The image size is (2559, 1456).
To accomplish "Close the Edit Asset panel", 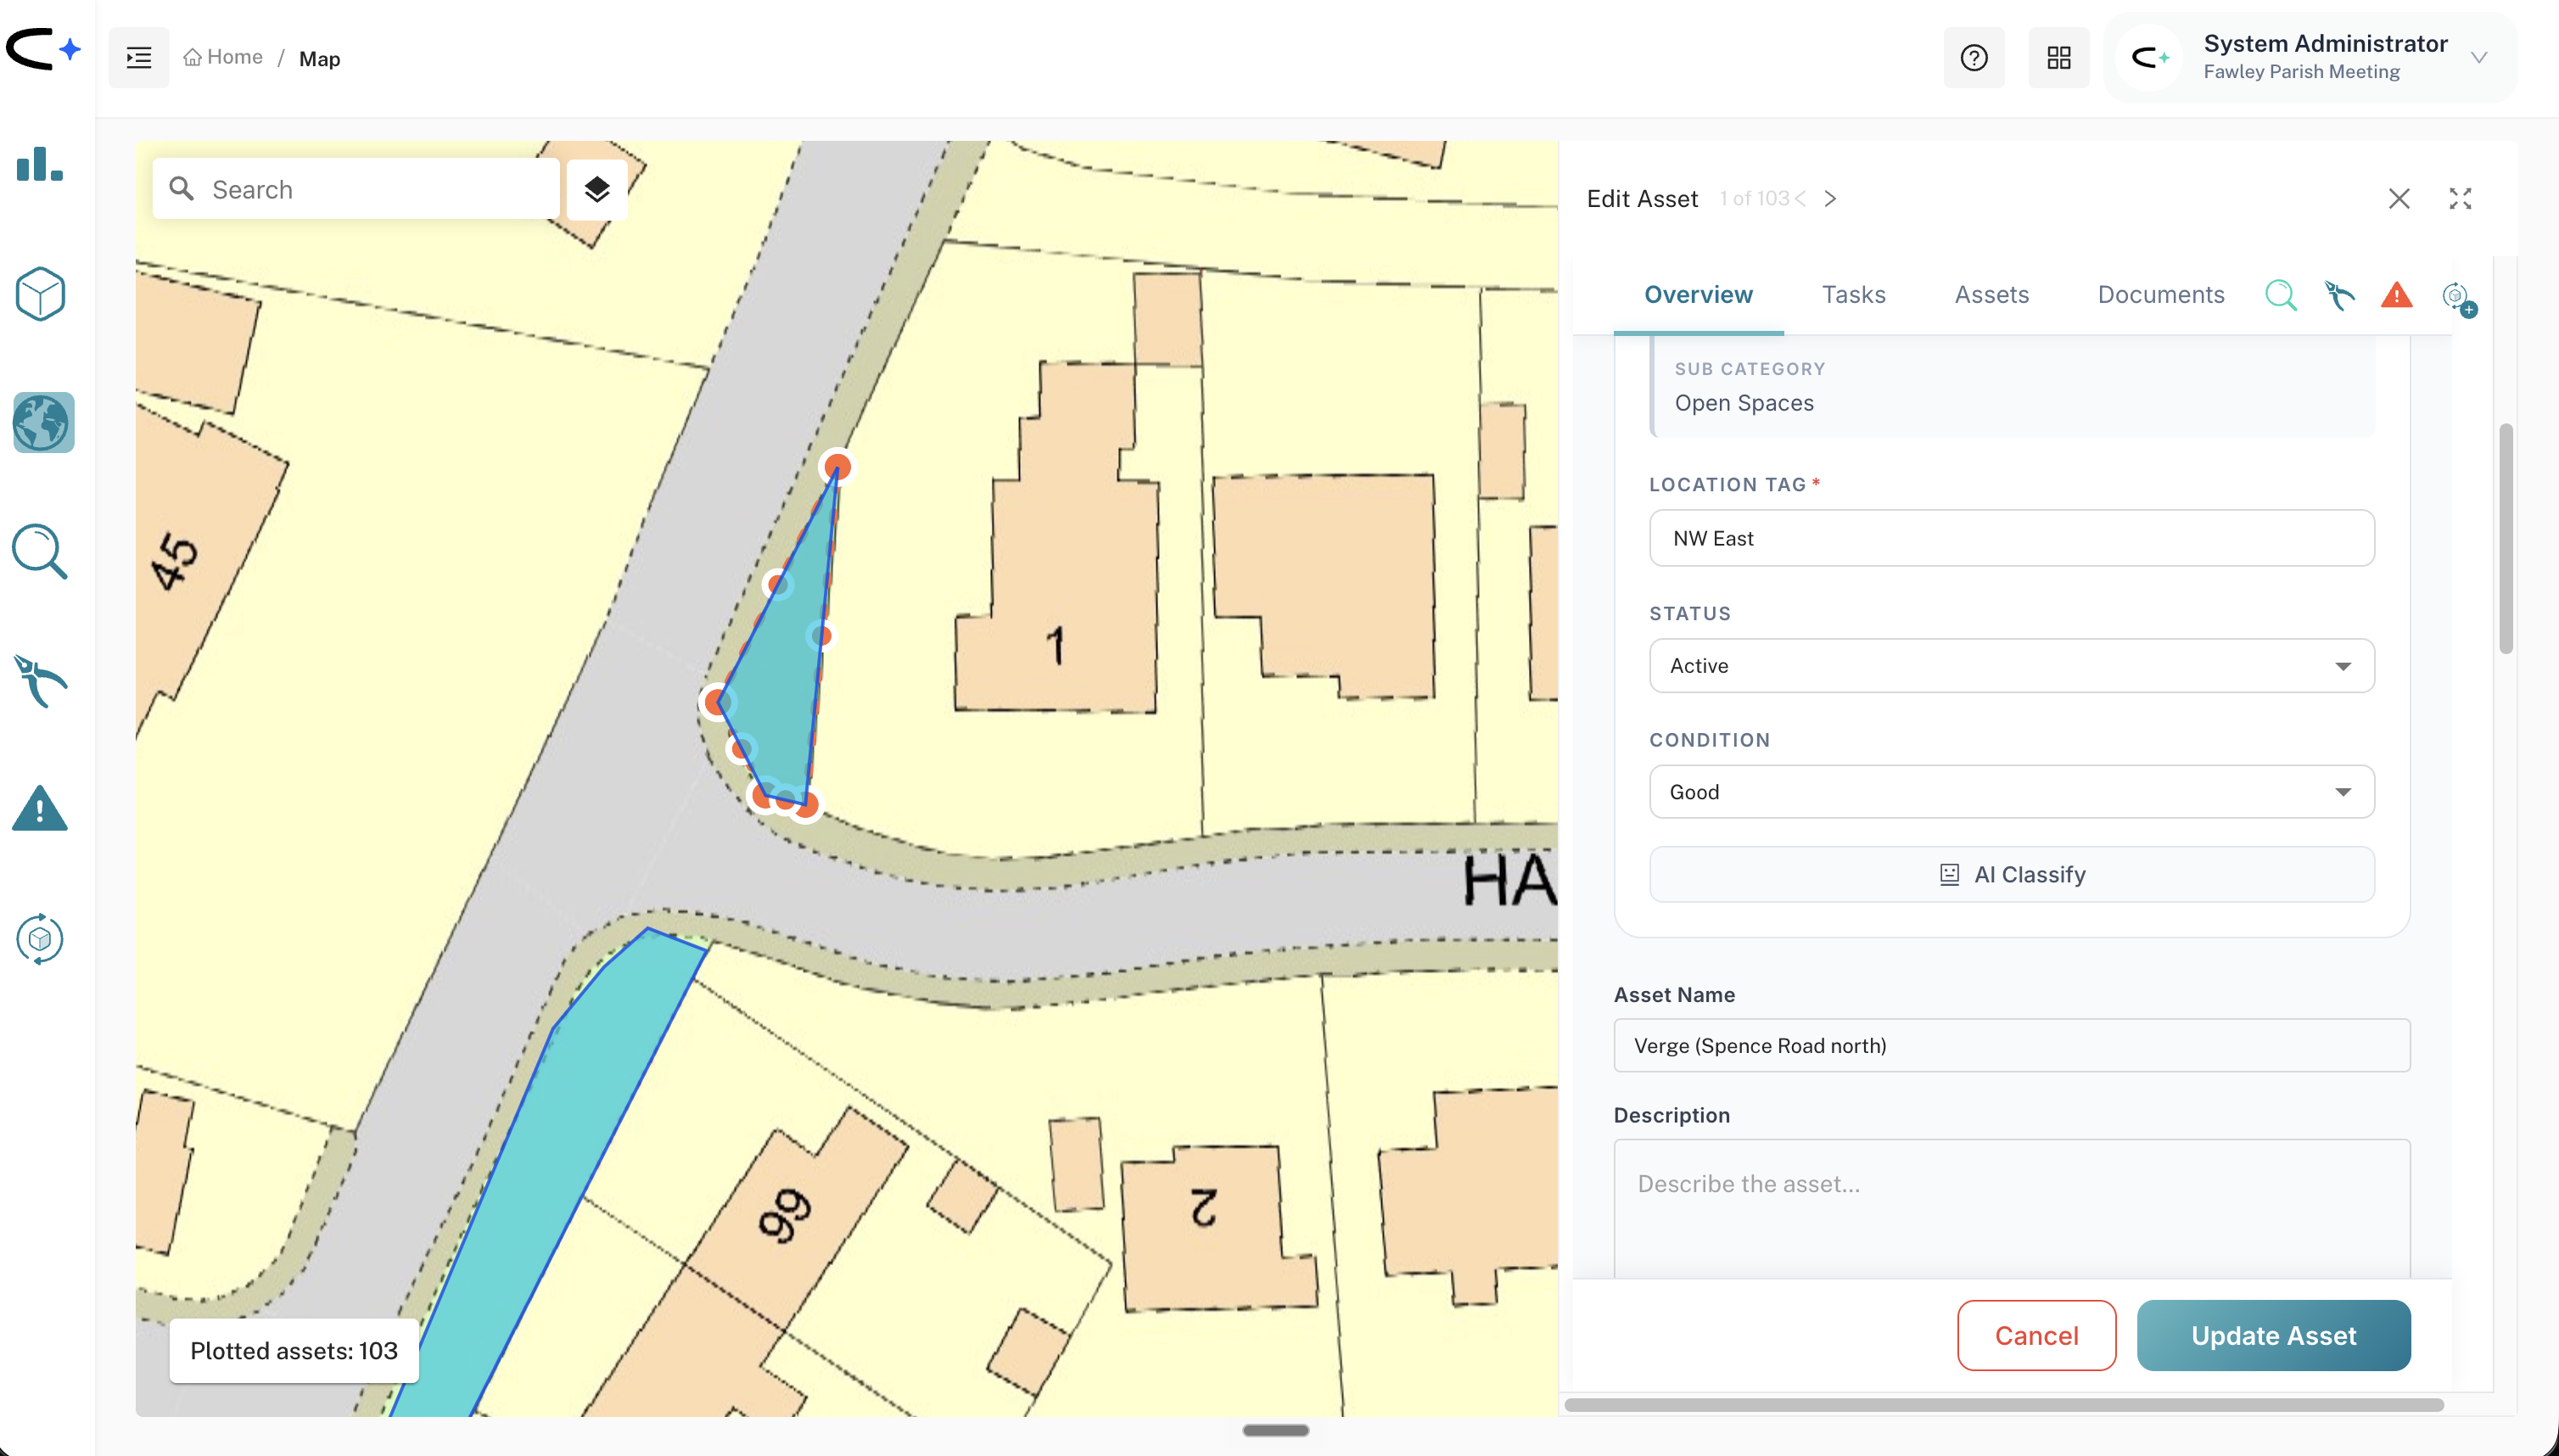I will 2399,199.
